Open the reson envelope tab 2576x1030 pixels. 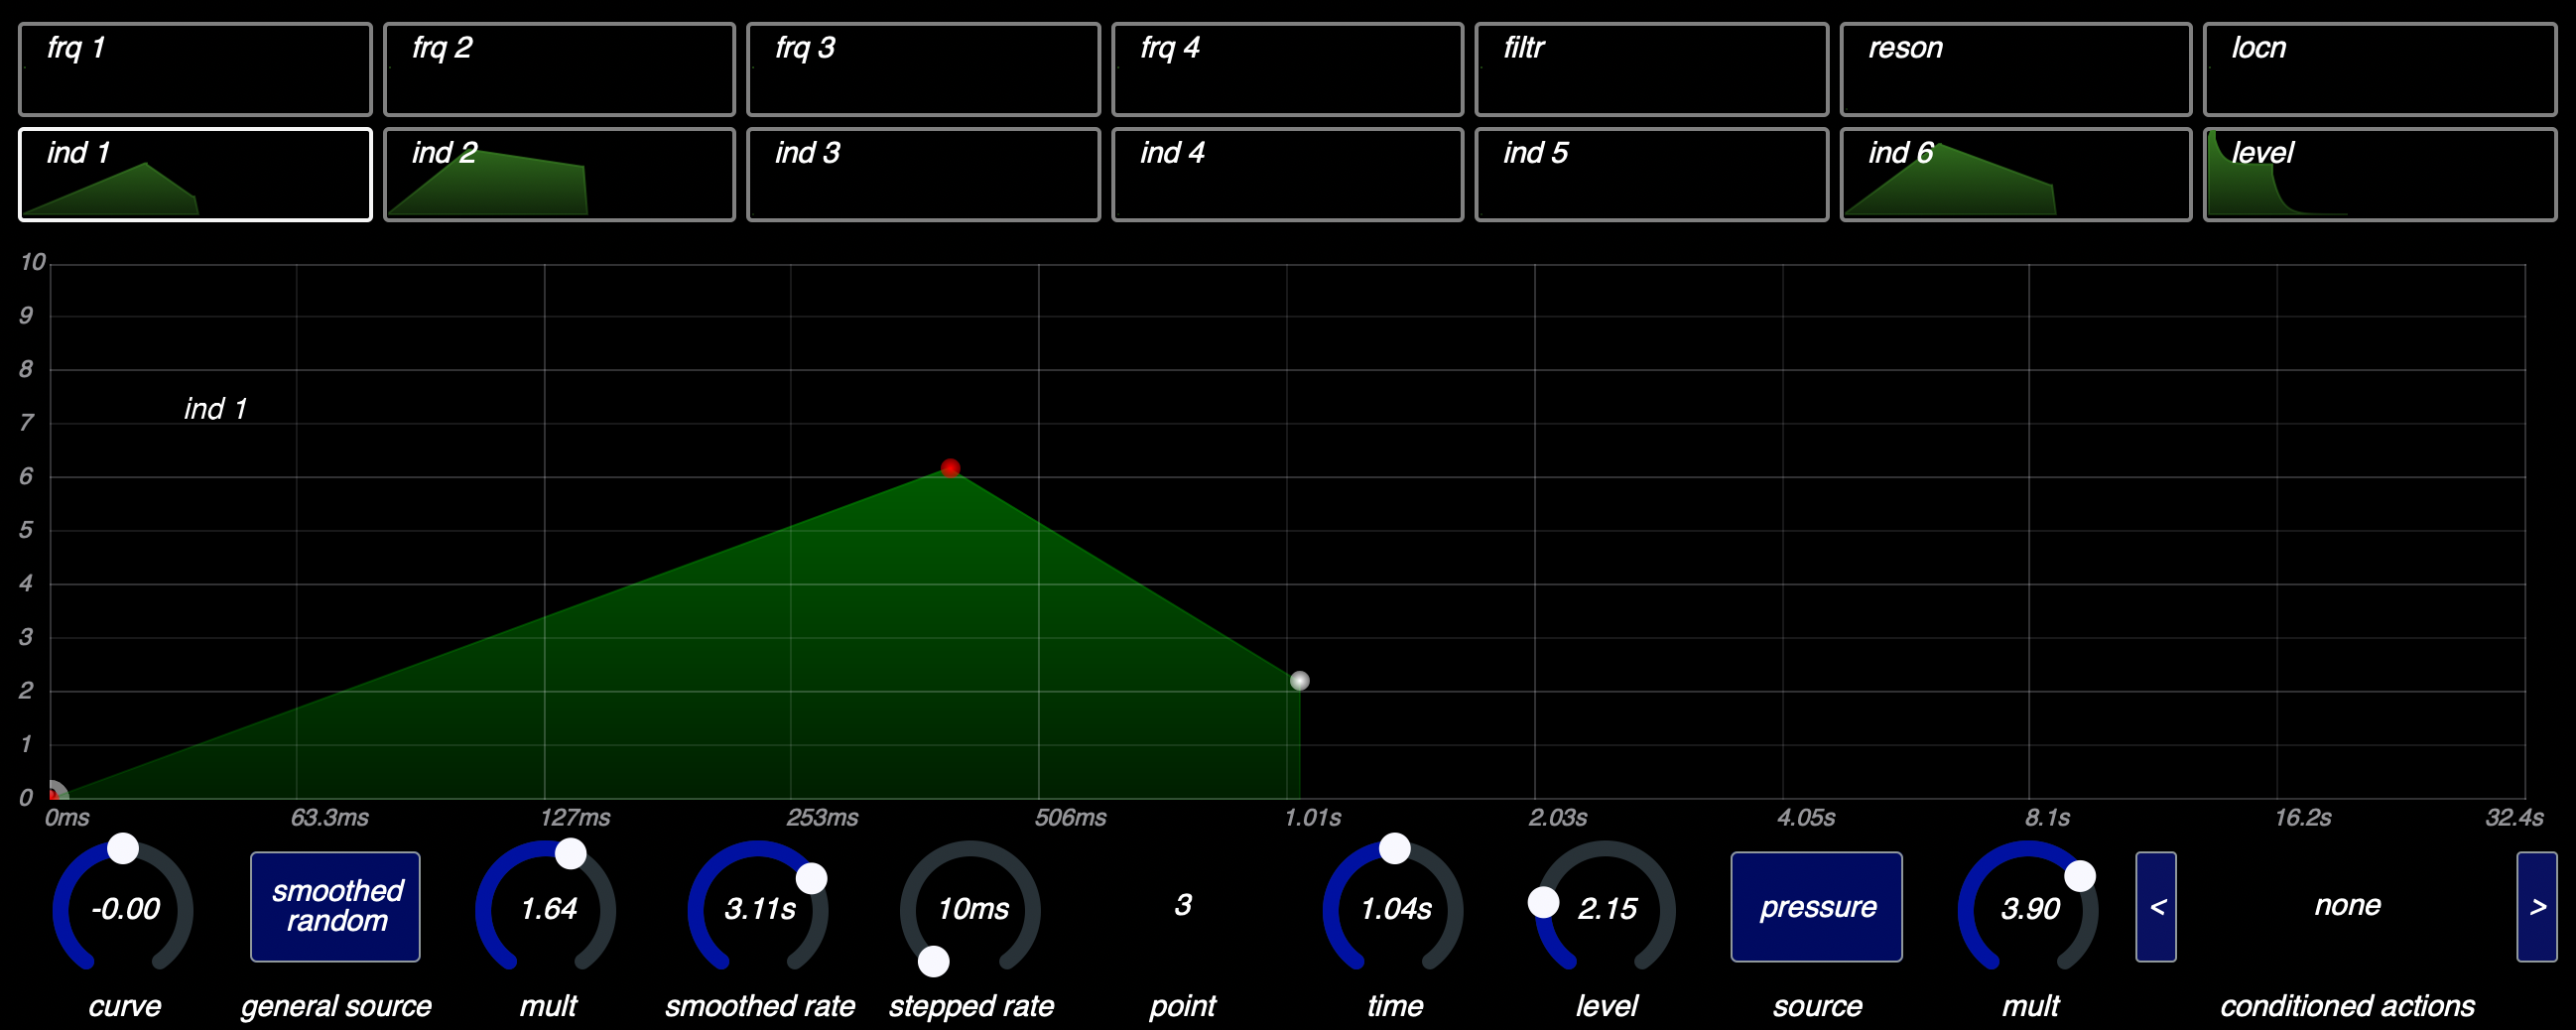click(x=2015, y=70)
